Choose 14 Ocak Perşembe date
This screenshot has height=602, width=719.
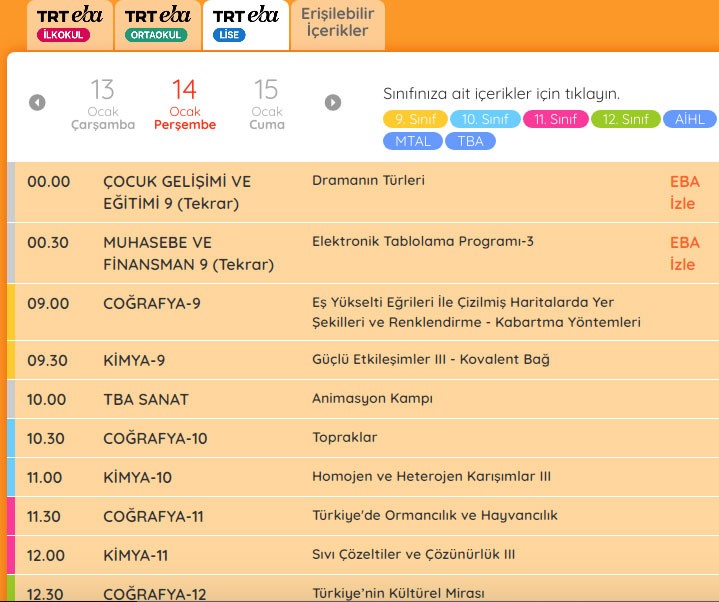click(x=184, y=104)
